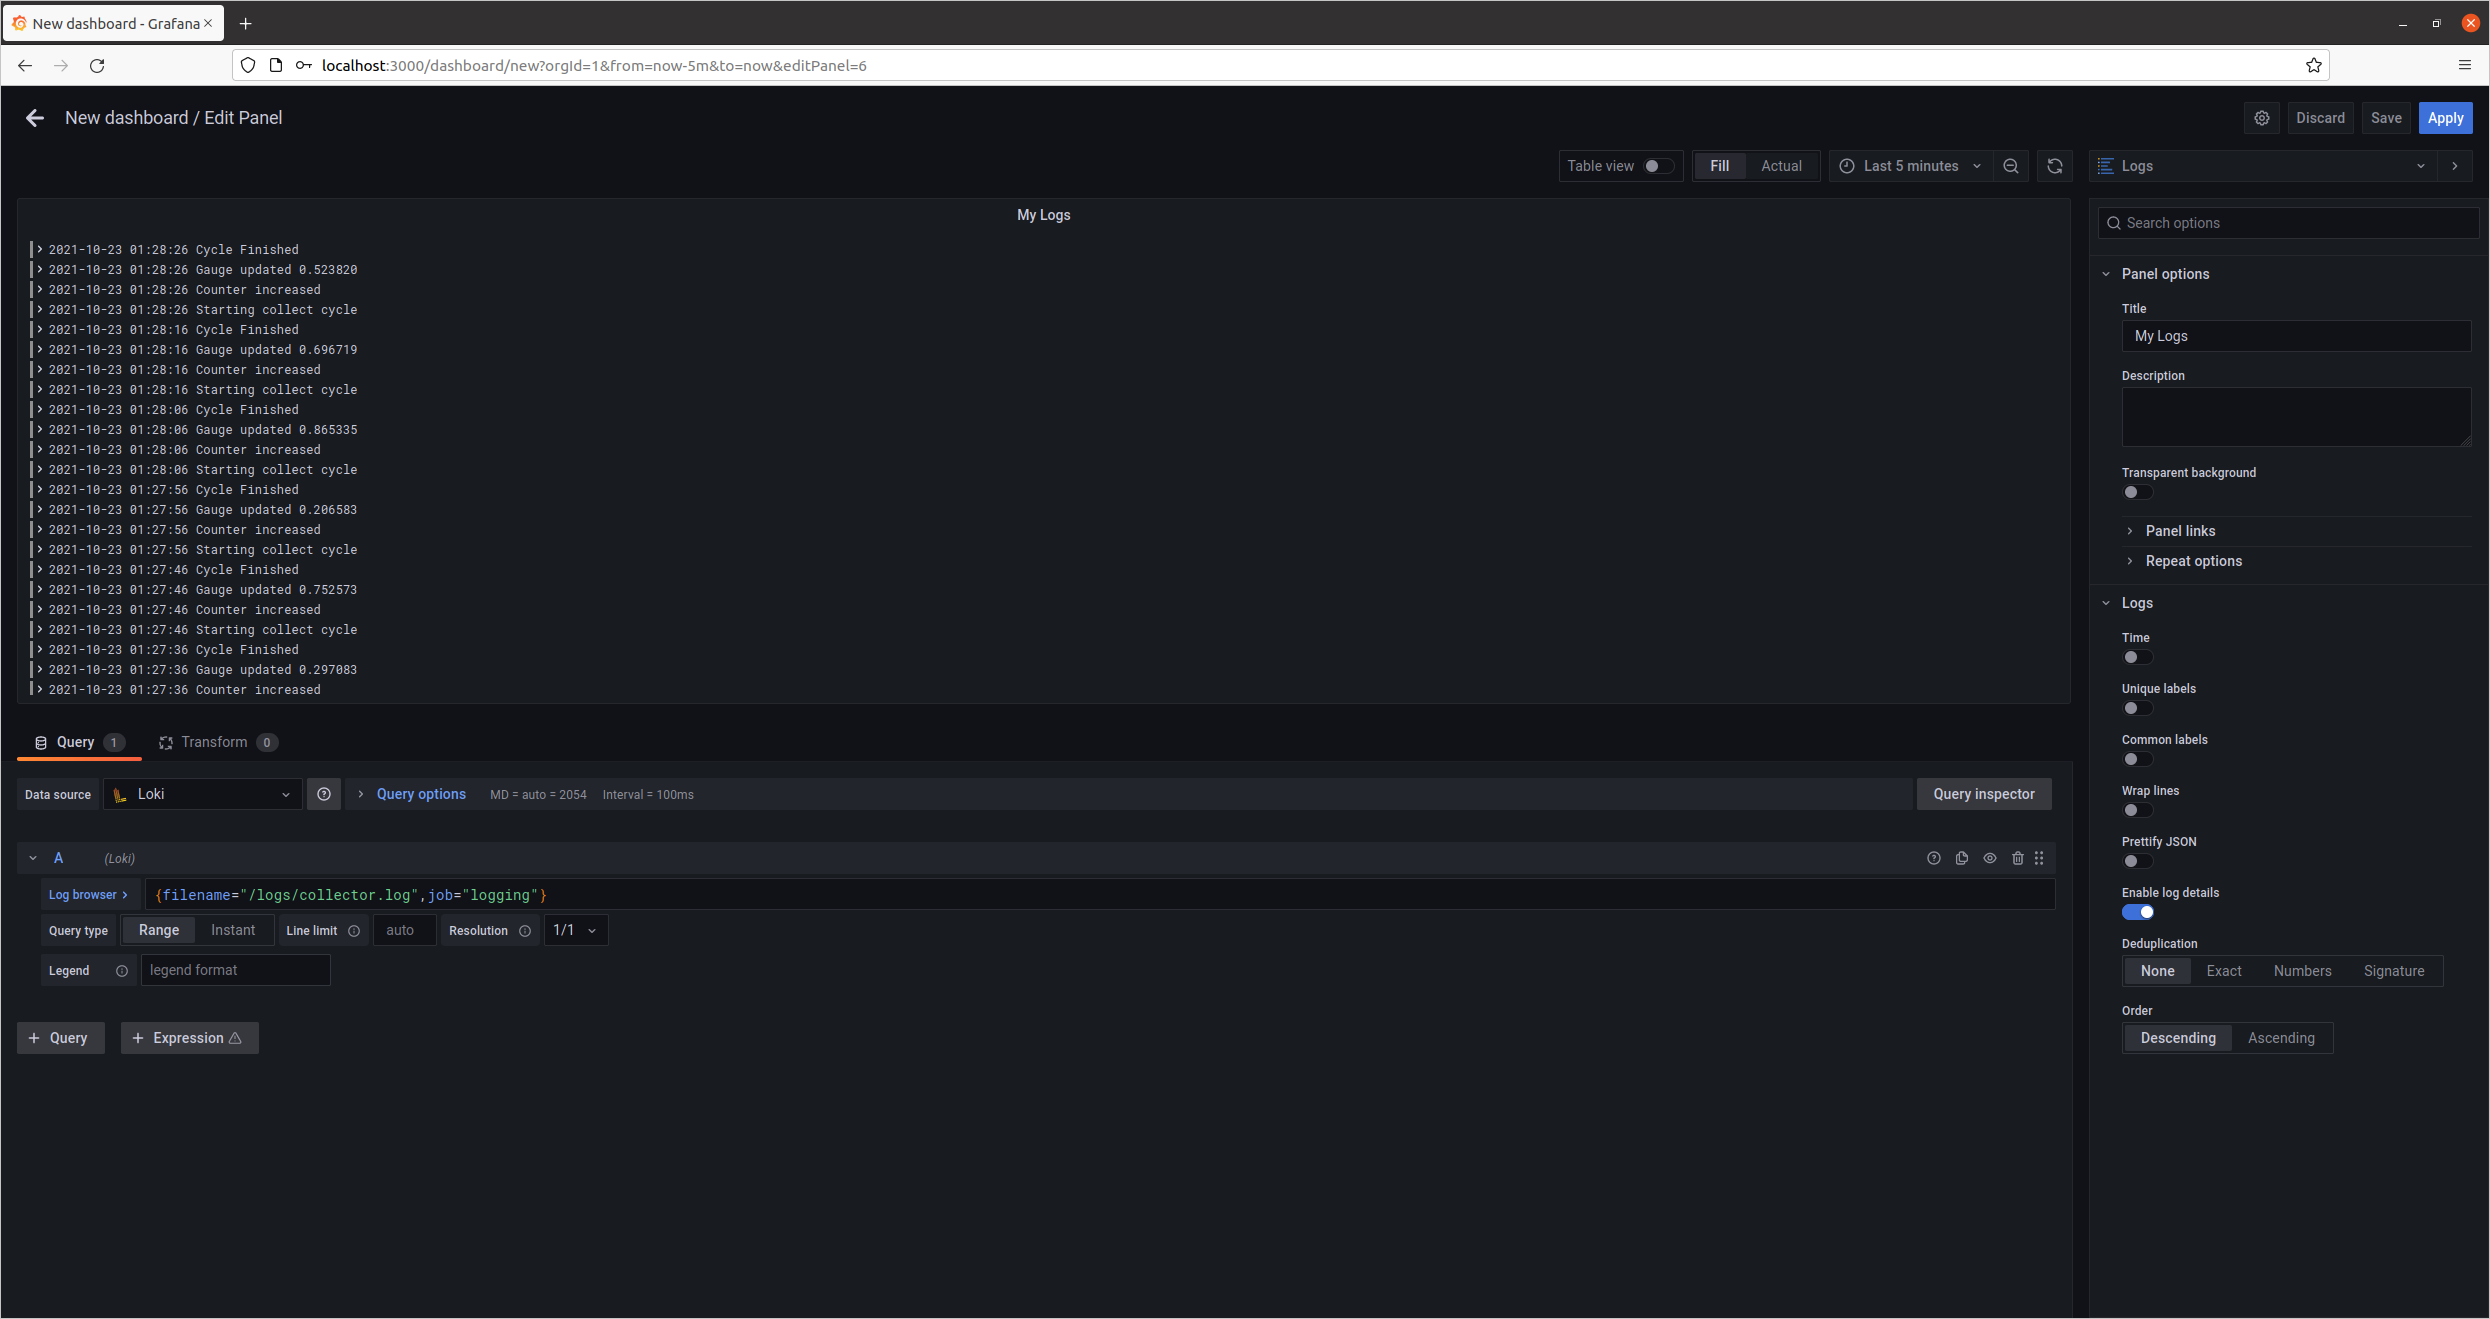
Task: Disable the Enable log details switch
Action: pos(2138,912)
